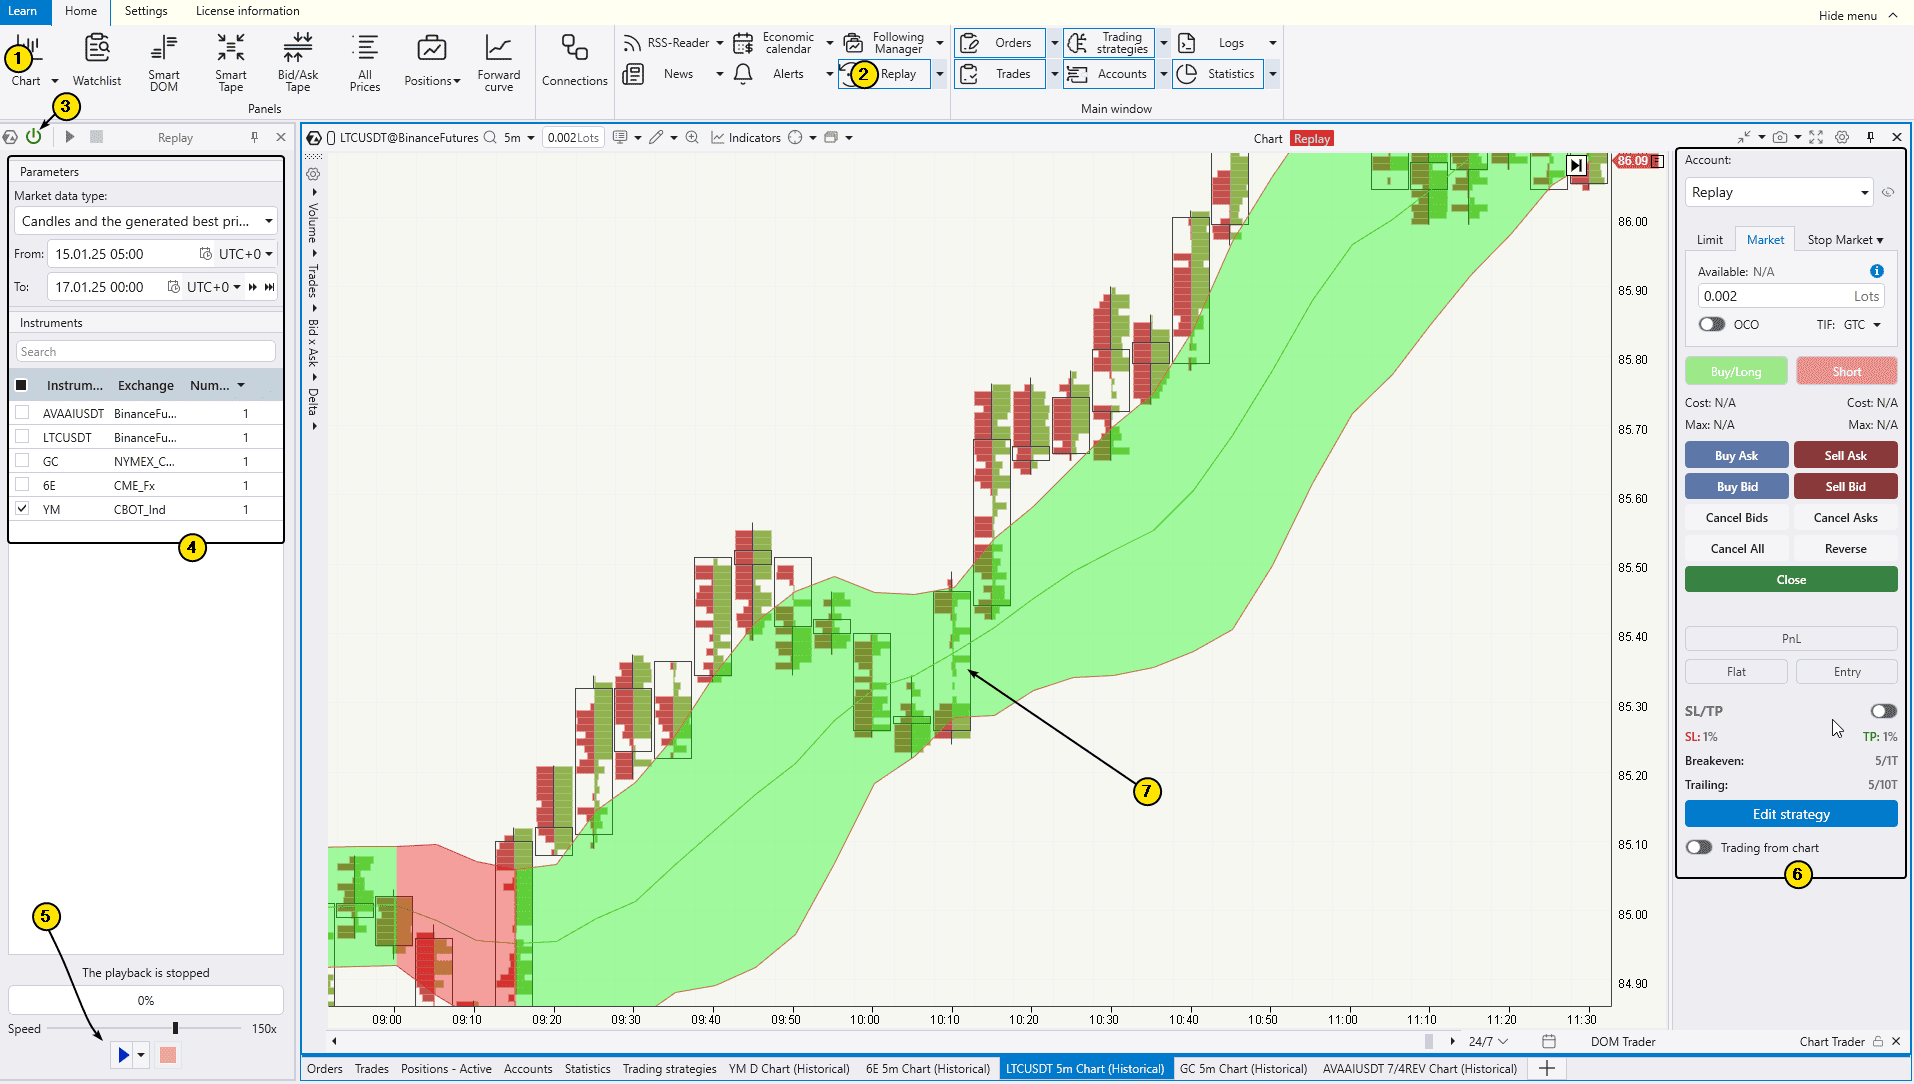The width and height of the screenshot is (1914, 1084).
Task: Check the 6E instrument checkbox
Action: [22, 484]
